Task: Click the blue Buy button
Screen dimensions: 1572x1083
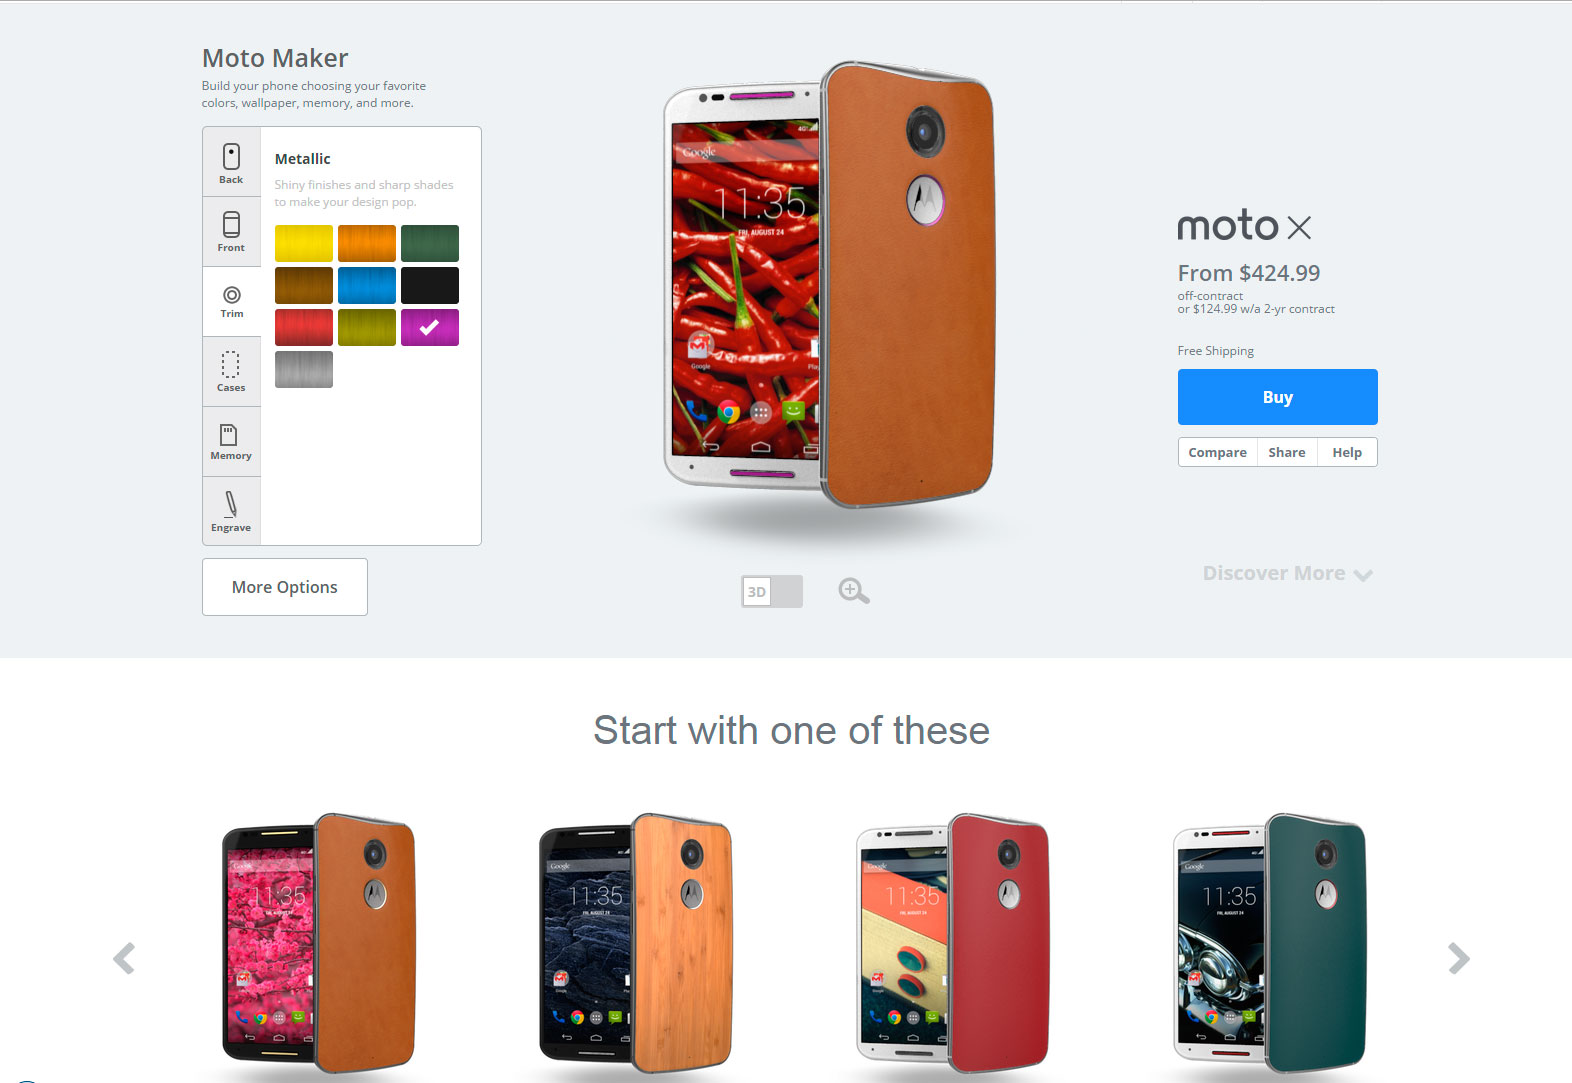Action: [x=1278, y=397]
